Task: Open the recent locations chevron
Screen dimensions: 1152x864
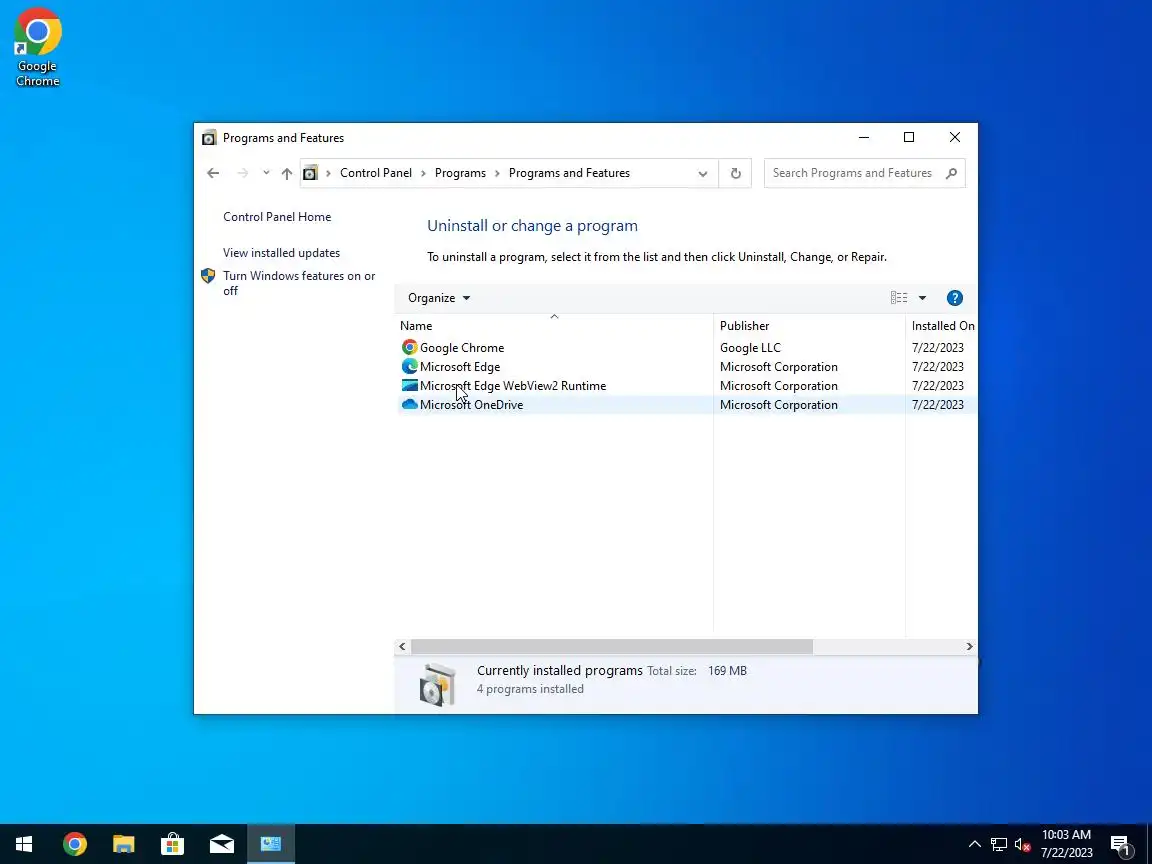Action: coord(266,173)
